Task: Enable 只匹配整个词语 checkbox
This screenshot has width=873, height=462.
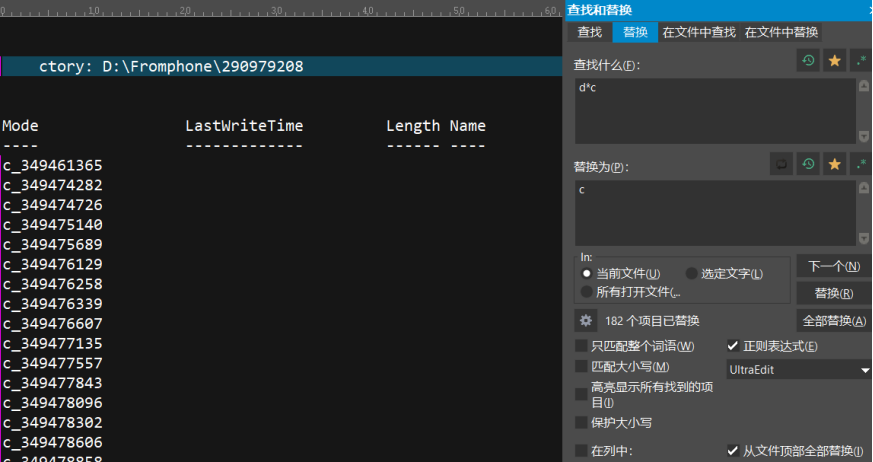Action: coord(581,346)
